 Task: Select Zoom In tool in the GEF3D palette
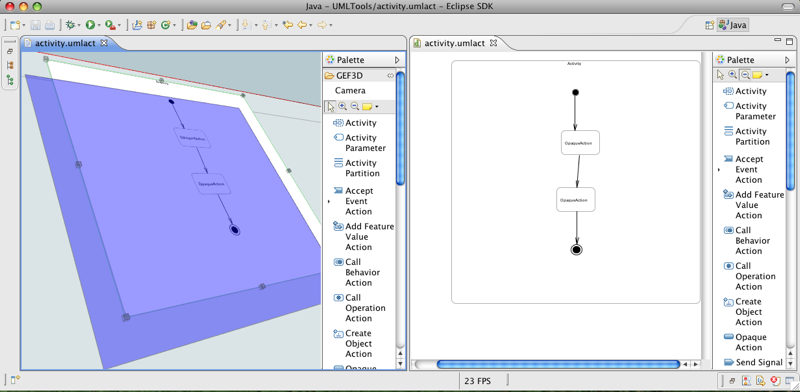pyautogui.click(x=342, y=107)
